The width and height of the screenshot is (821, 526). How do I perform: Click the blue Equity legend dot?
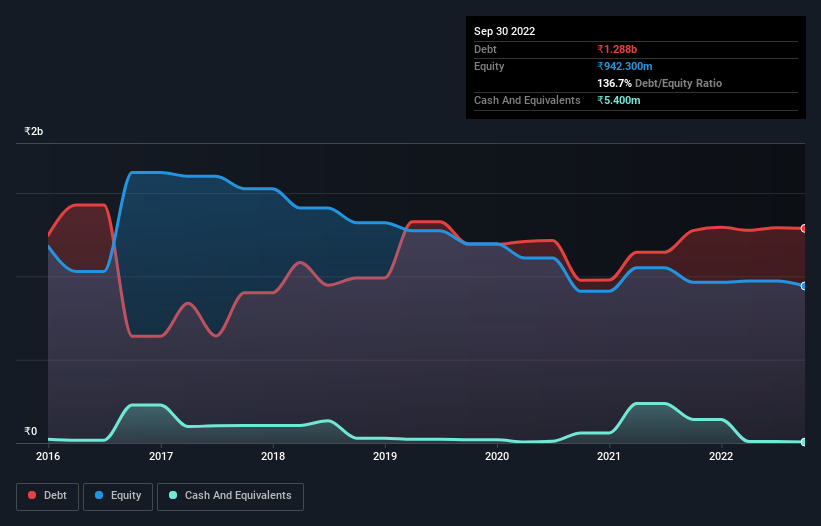99,495
